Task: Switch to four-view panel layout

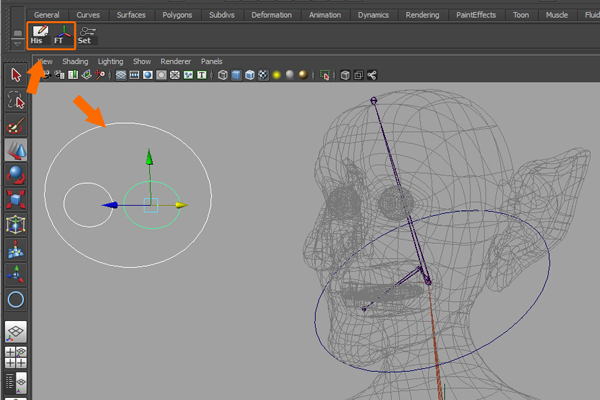Action: pos(16,358)
